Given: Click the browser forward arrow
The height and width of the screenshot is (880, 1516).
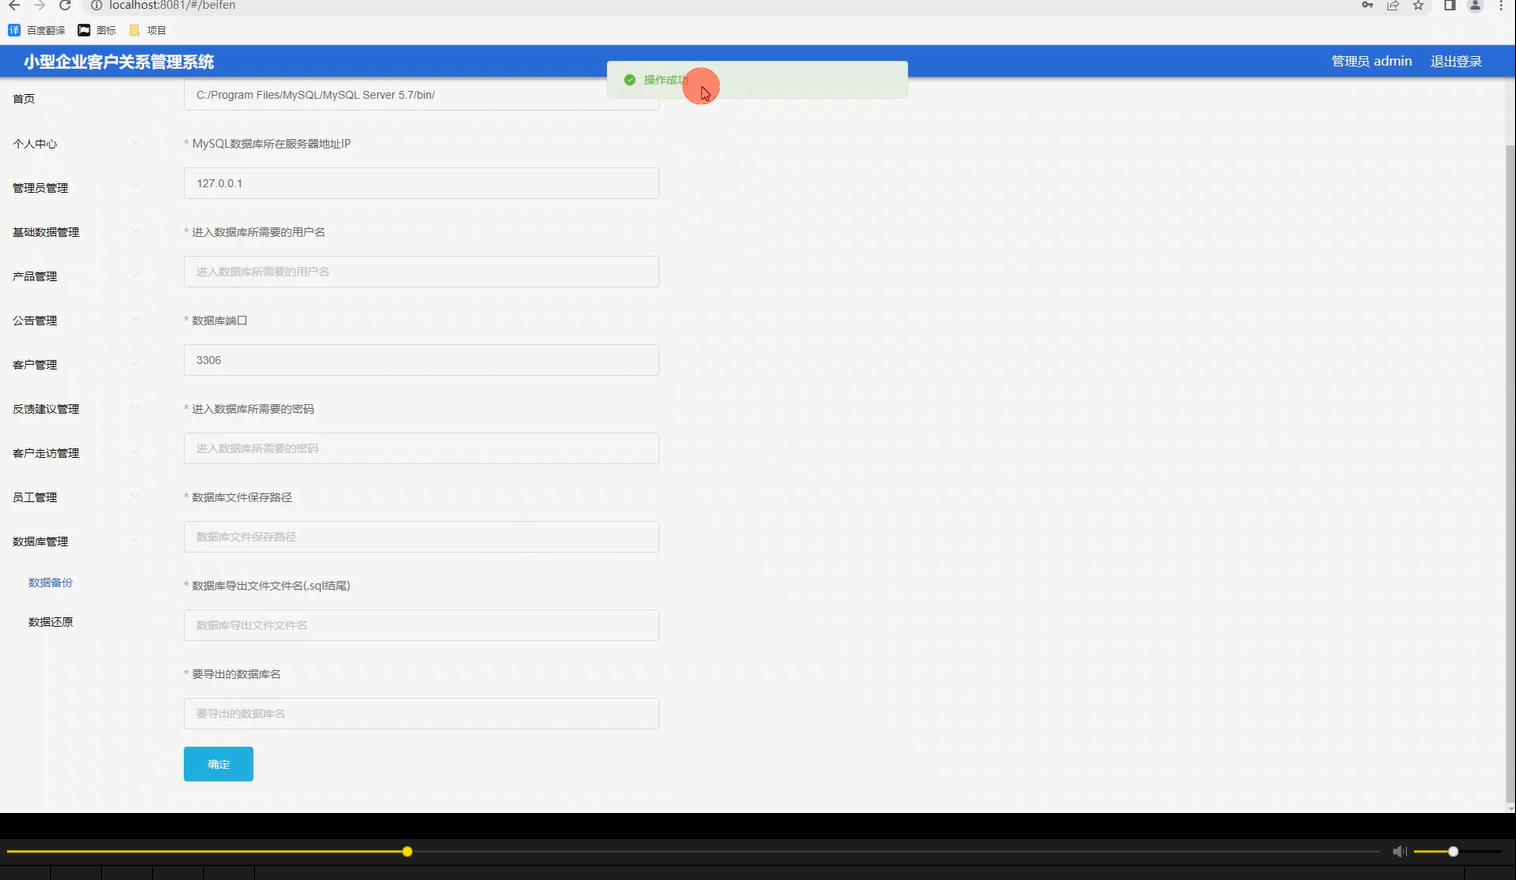Looking at the screenshot, I should [39, 5].
